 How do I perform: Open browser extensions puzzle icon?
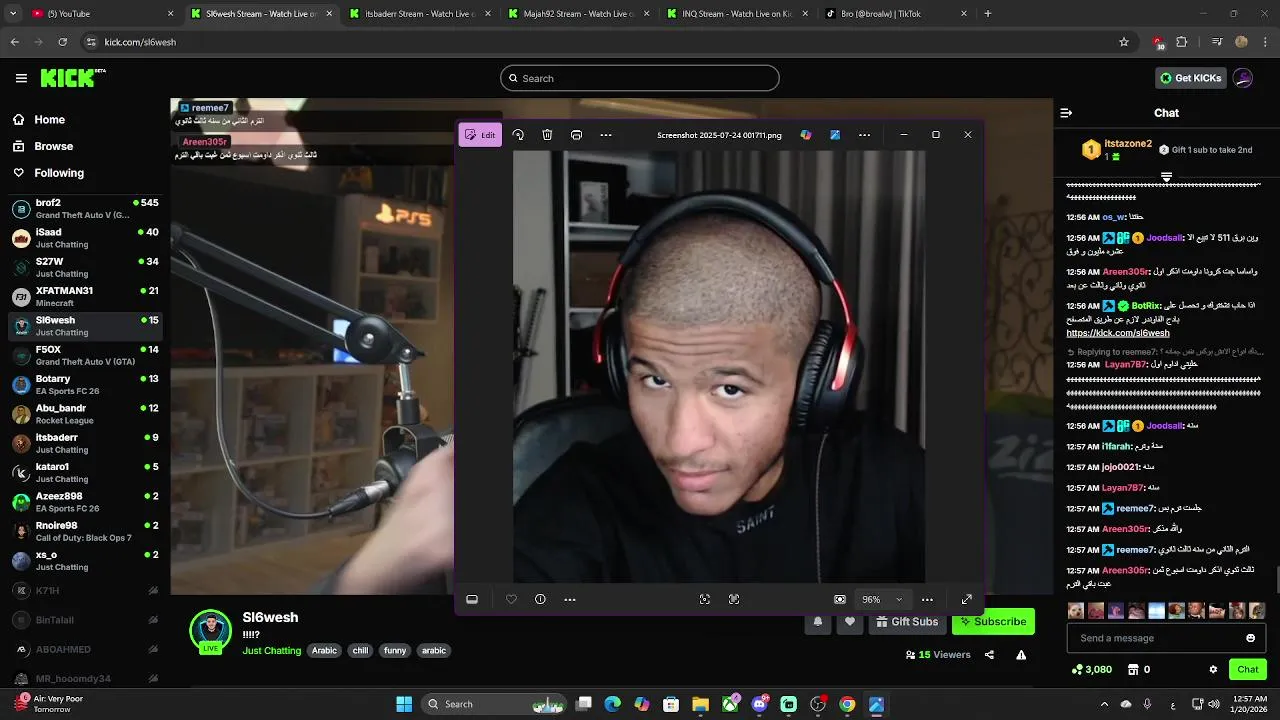tap(1182, 42)
